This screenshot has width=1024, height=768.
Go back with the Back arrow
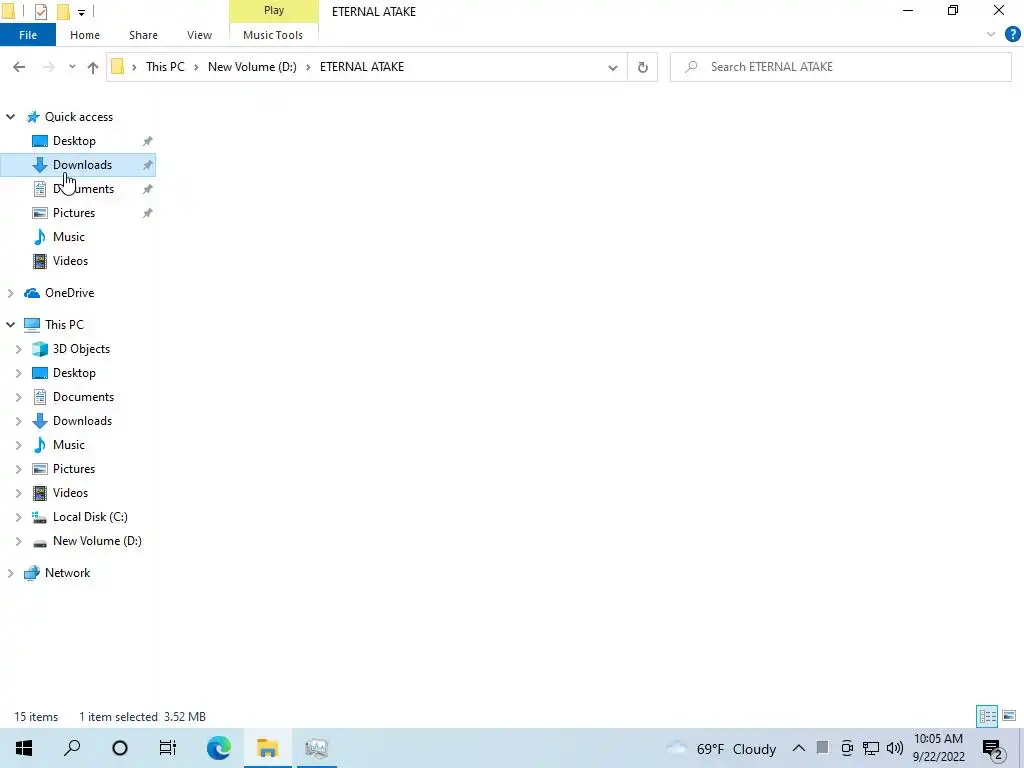pos(19,67)
